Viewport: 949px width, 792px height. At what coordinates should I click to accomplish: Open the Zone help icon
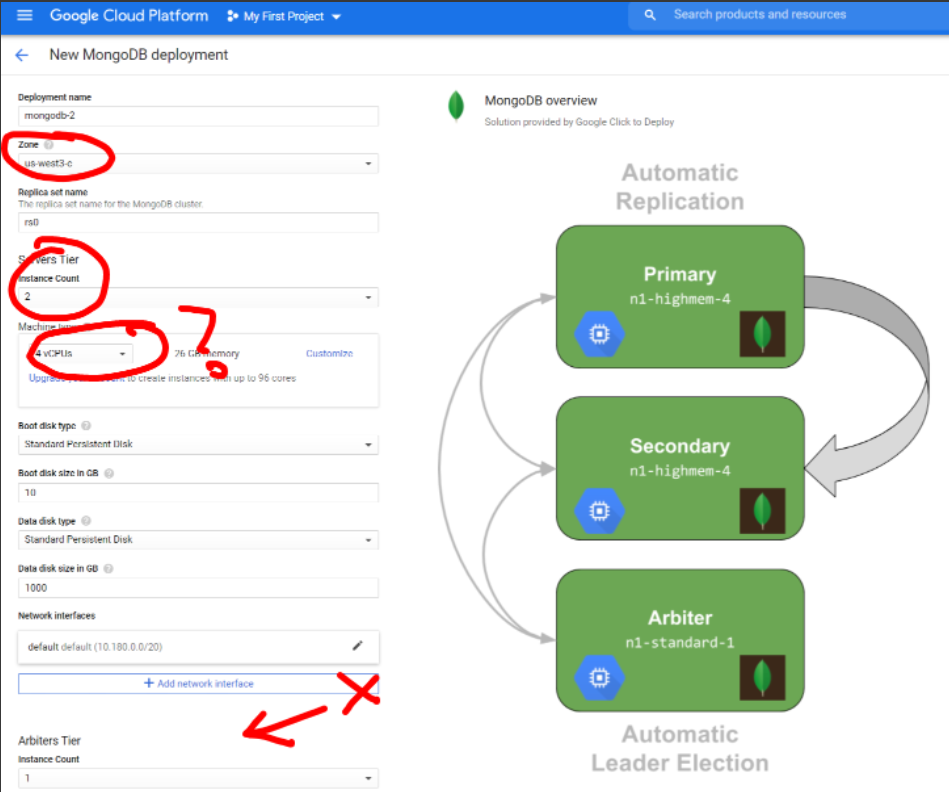point(48,145)
